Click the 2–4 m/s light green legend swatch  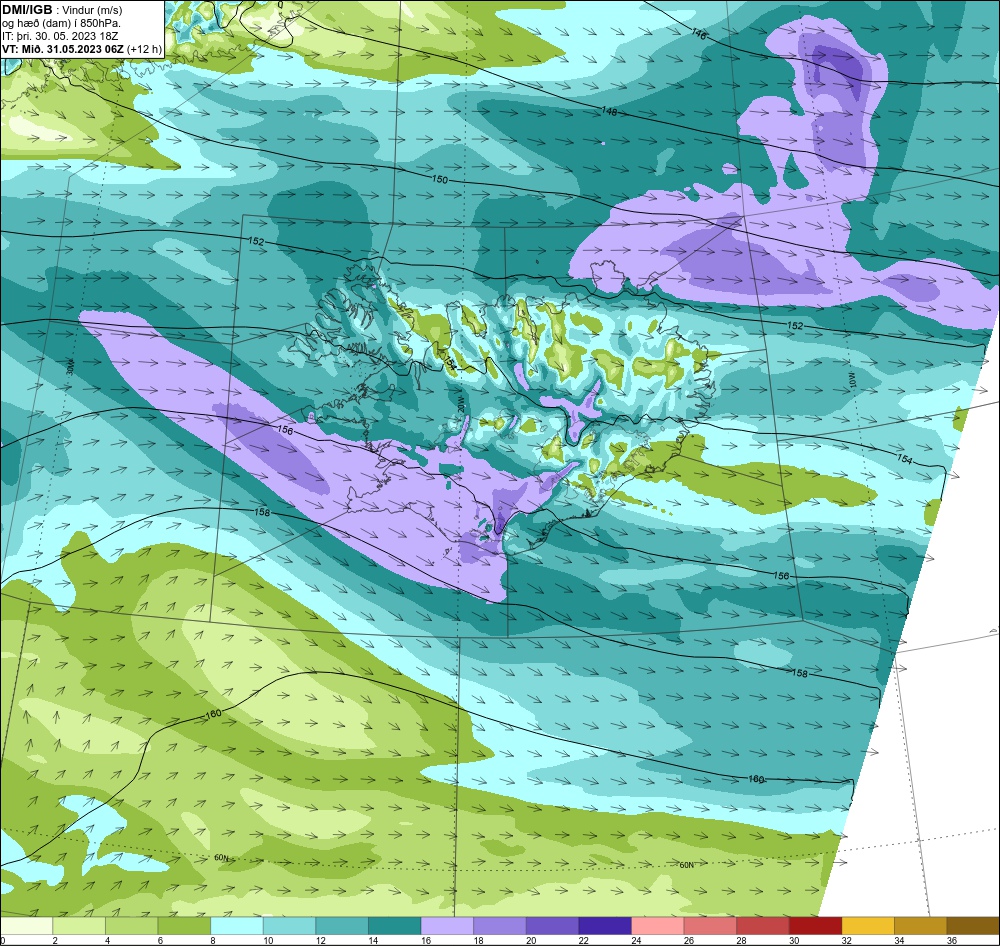[x=79, y=926]
